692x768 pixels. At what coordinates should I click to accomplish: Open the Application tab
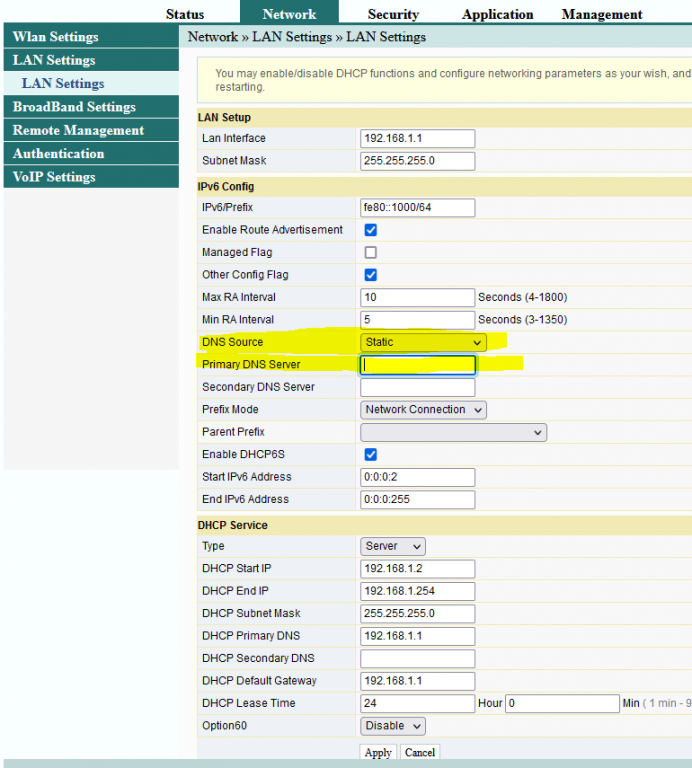coord(497,14)
